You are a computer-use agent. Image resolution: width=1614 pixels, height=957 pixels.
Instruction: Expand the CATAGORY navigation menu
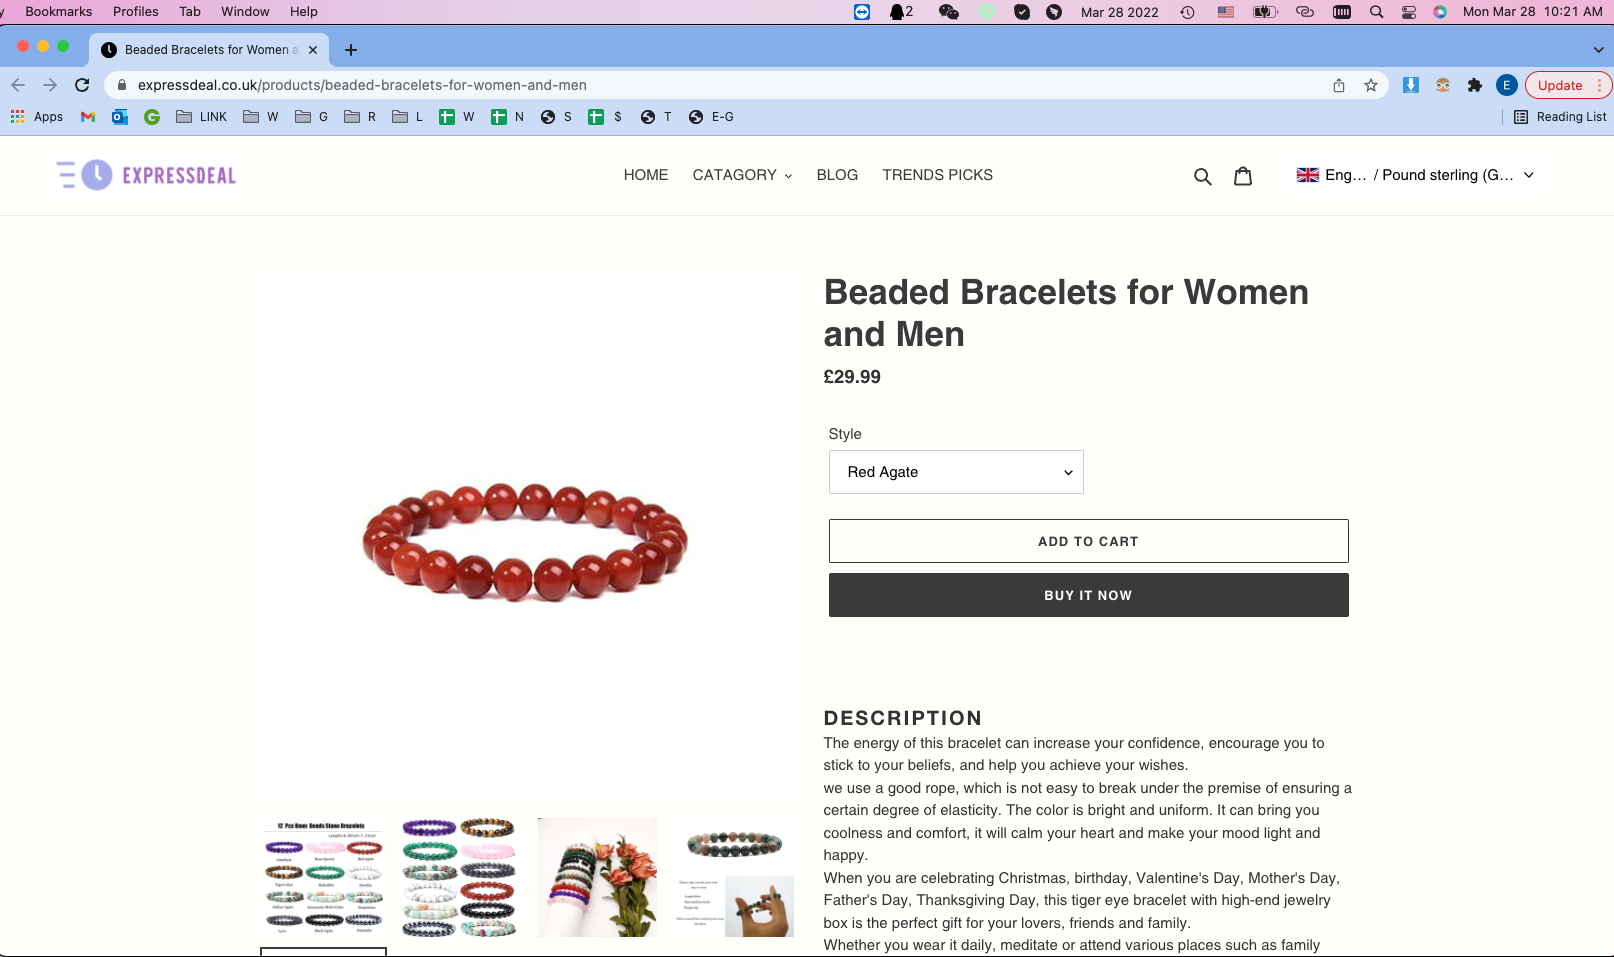742,175
